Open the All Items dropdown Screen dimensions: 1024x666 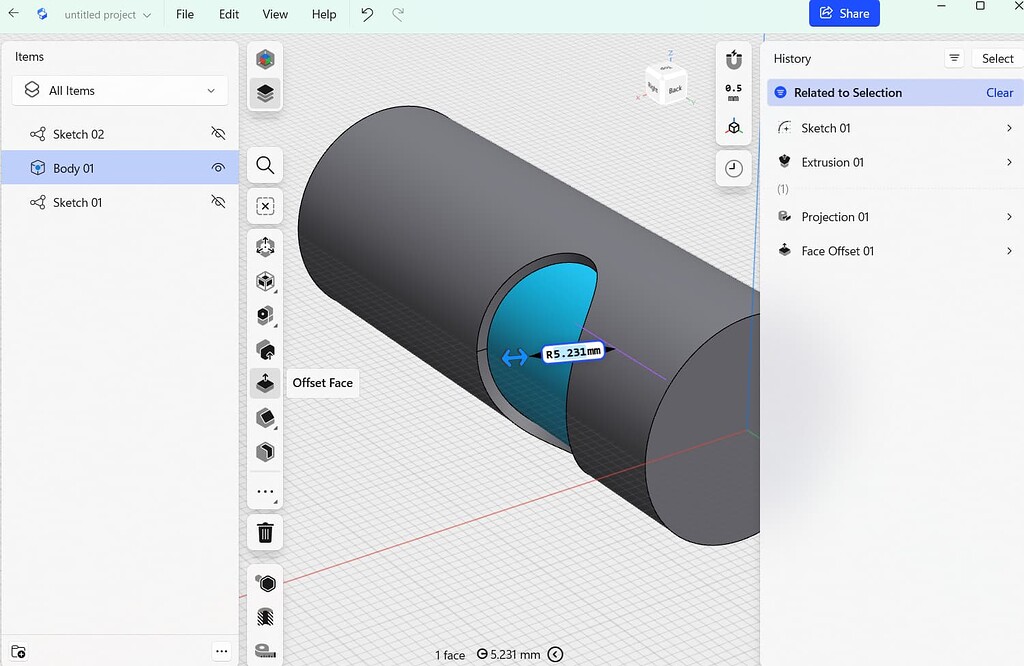pos(119,90)
